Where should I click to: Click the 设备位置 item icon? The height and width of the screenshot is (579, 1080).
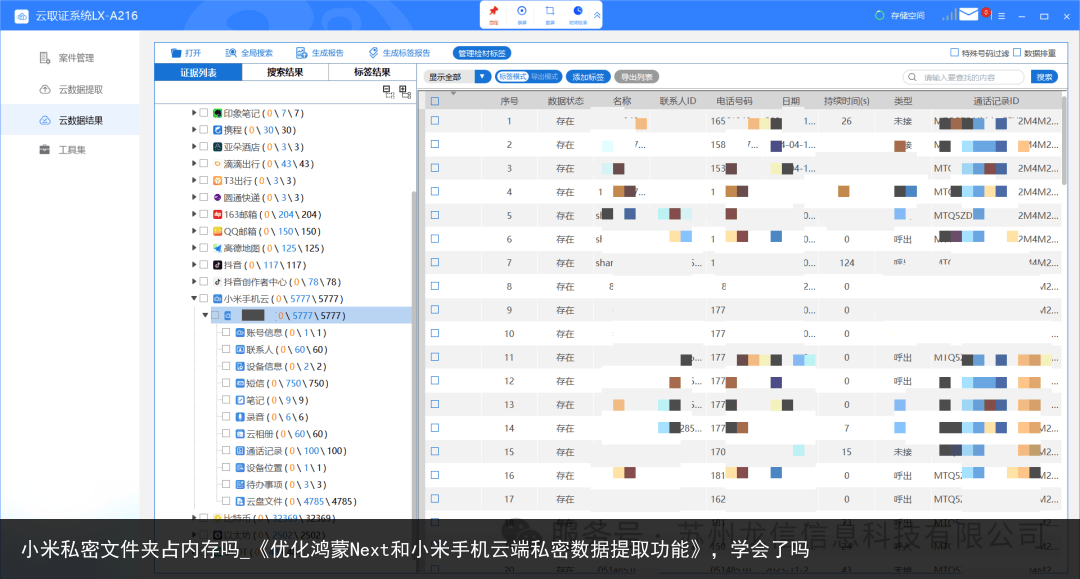240,467
